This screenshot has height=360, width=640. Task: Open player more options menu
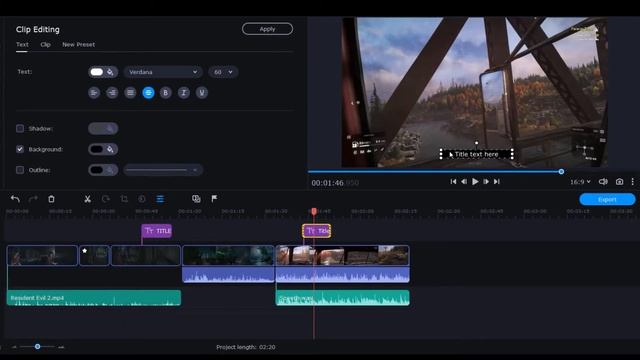click(x=633, y=182)
